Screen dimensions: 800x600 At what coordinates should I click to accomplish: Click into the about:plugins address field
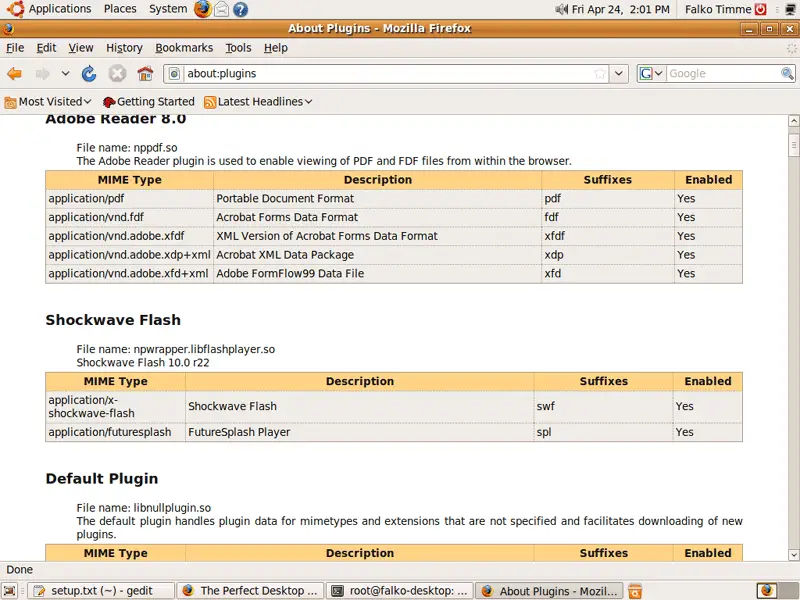tap(388, 74)
